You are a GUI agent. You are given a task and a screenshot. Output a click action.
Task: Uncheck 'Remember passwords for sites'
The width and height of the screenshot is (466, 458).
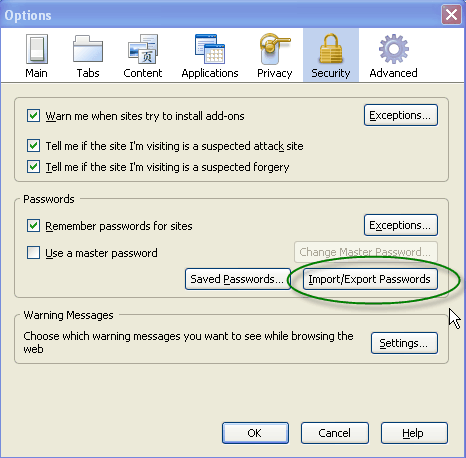pos(33,226)
